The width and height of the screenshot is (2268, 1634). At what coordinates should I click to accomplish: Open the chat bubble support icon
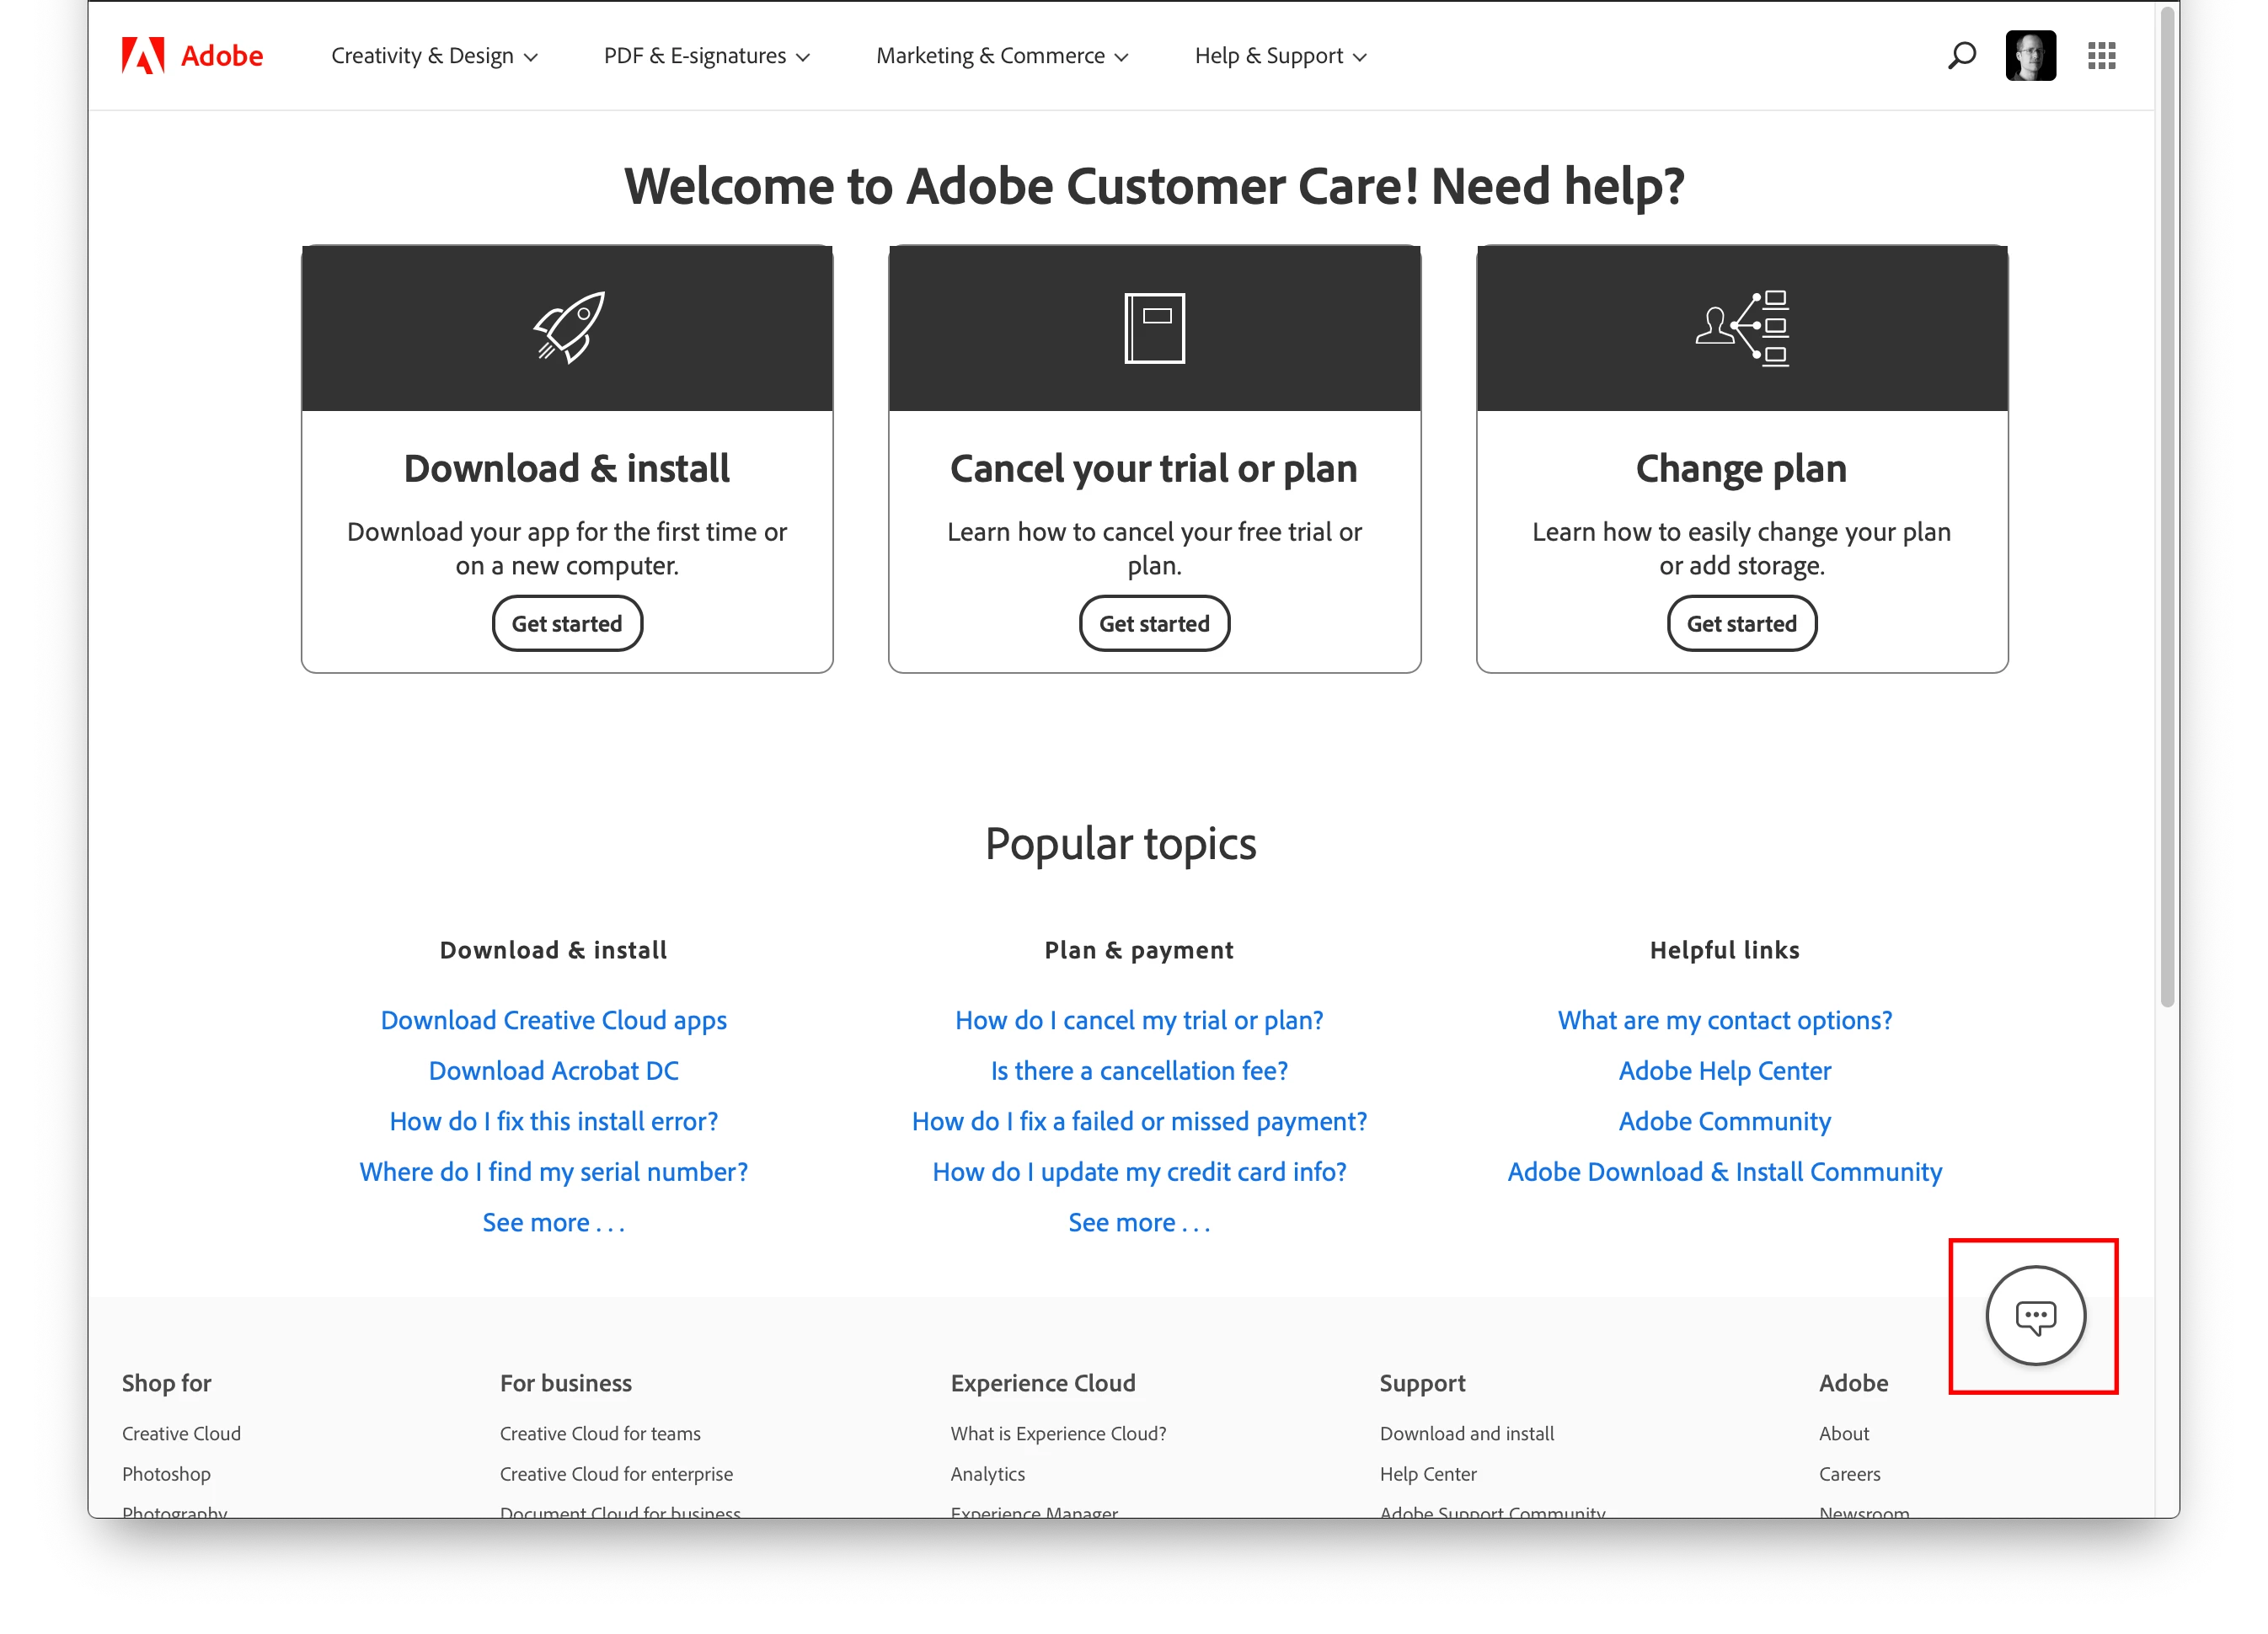tap(2035, 1316)
